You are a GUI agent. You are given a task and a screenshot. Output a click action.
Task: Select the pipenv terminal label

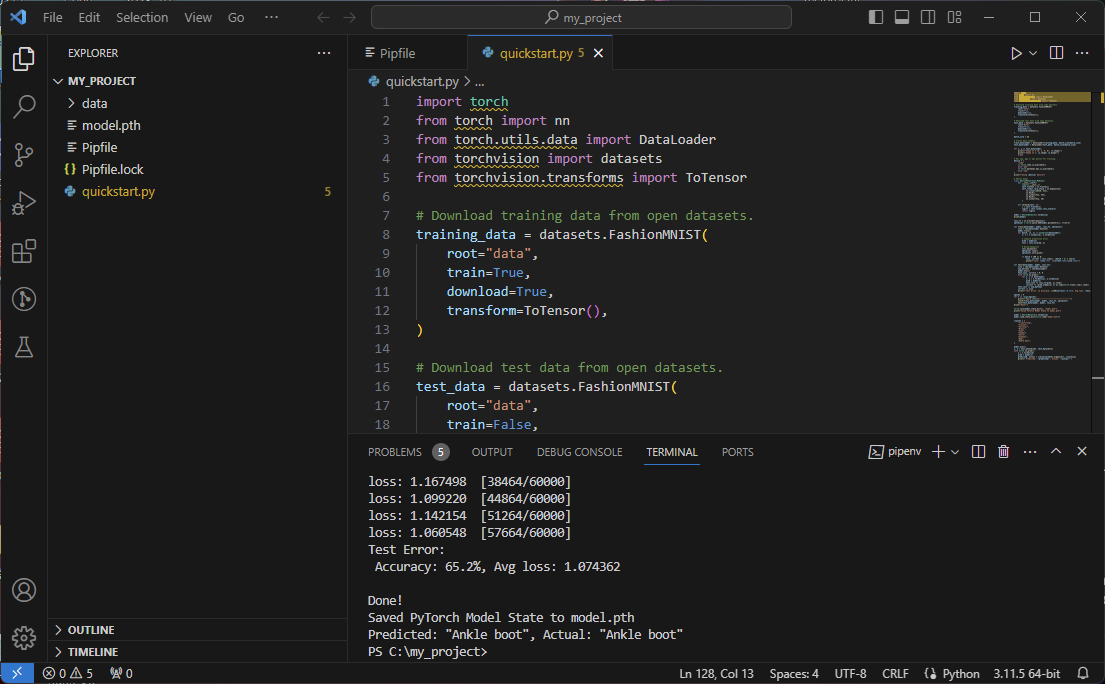click(895, 452)
